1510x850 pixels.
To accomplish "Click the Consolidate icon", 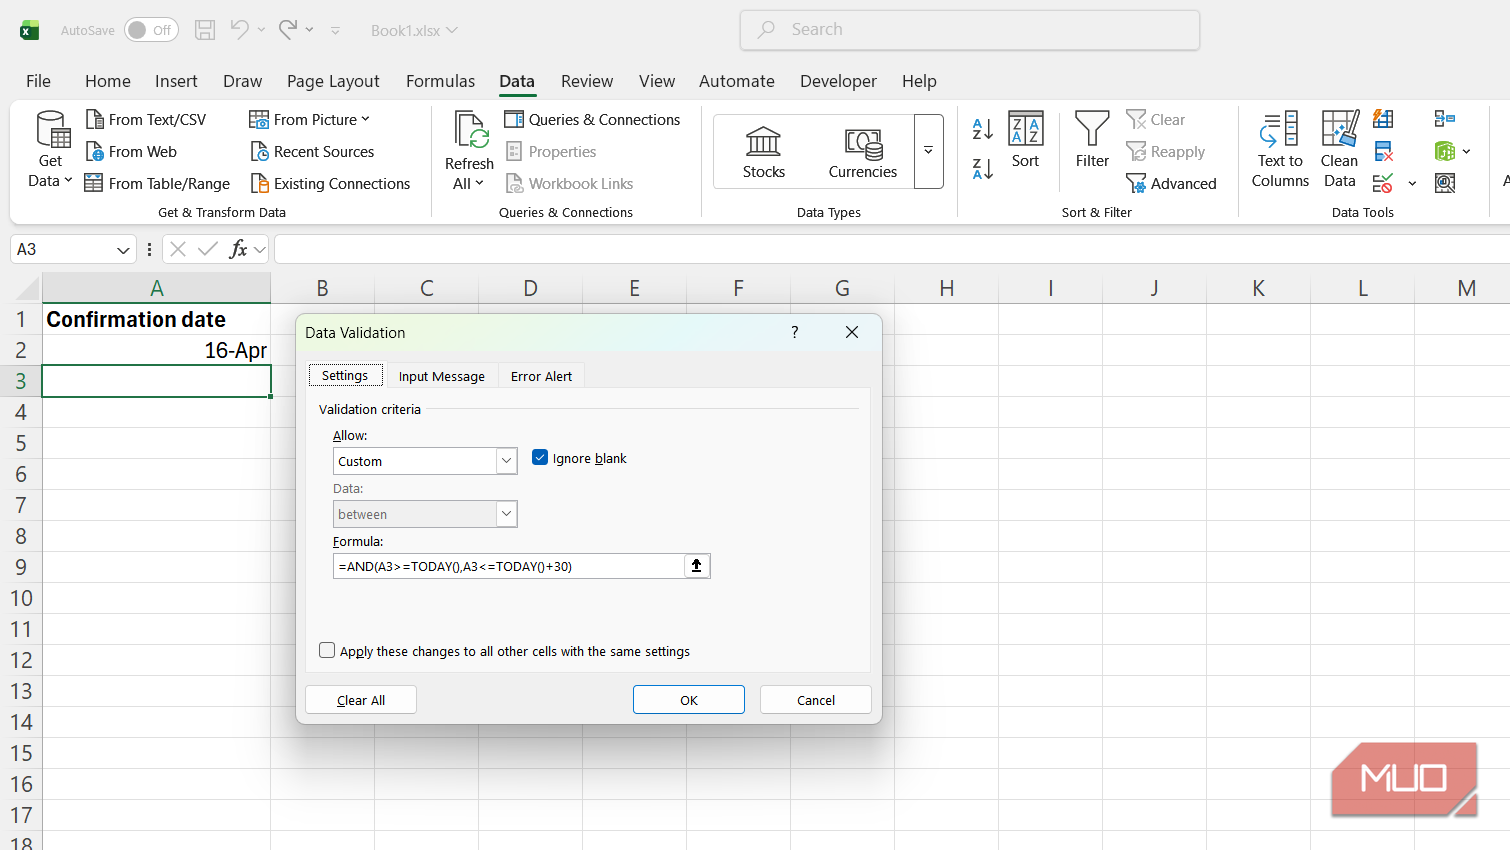I will tap(1444, 119).
